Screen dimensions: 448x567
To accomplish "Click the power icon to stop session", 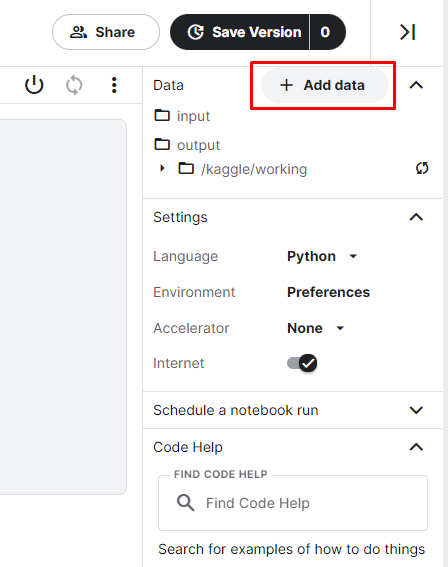I will point(34,85).
